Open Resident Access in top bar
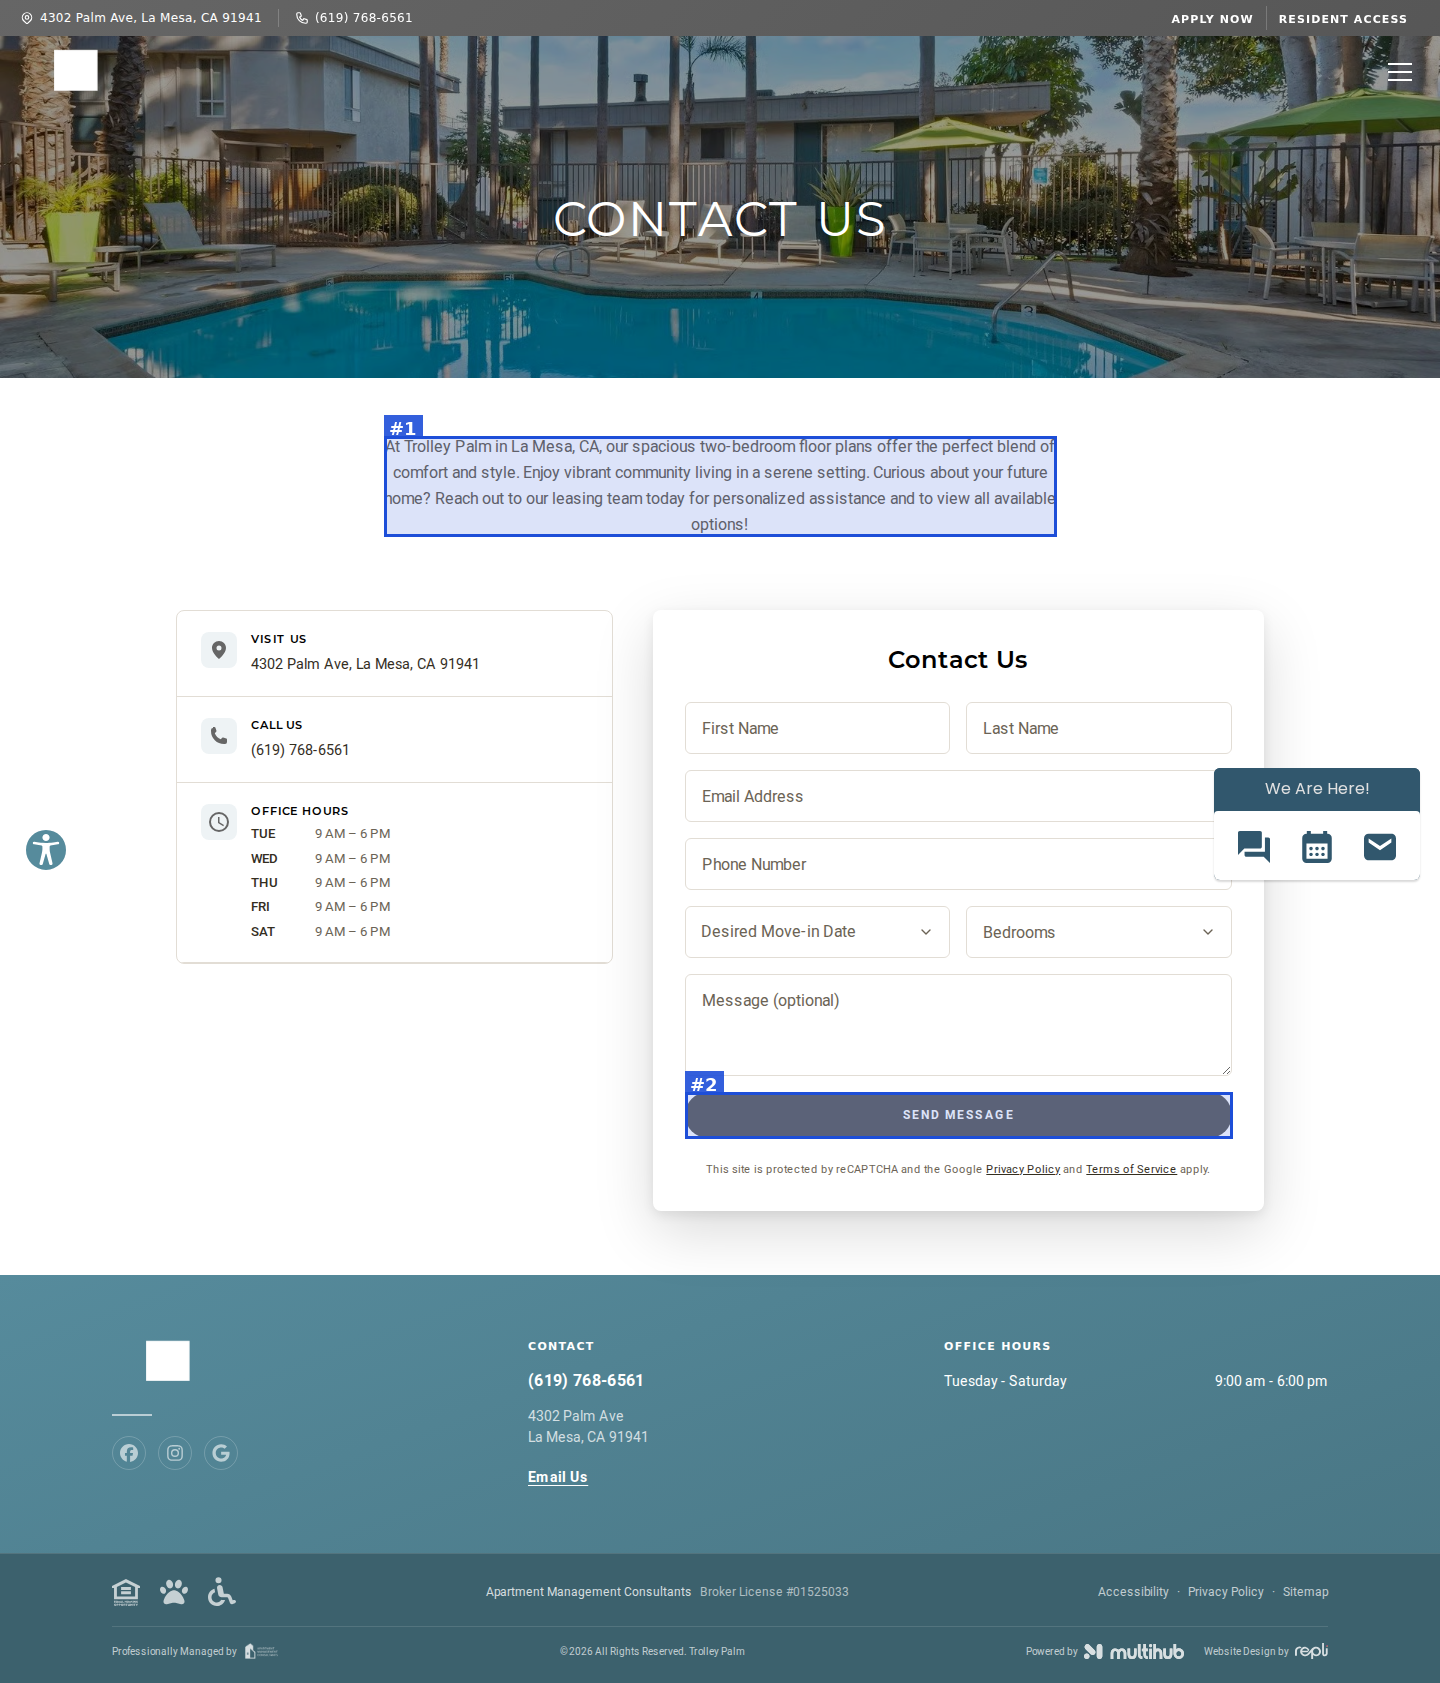 click(x=1342, y=19)
